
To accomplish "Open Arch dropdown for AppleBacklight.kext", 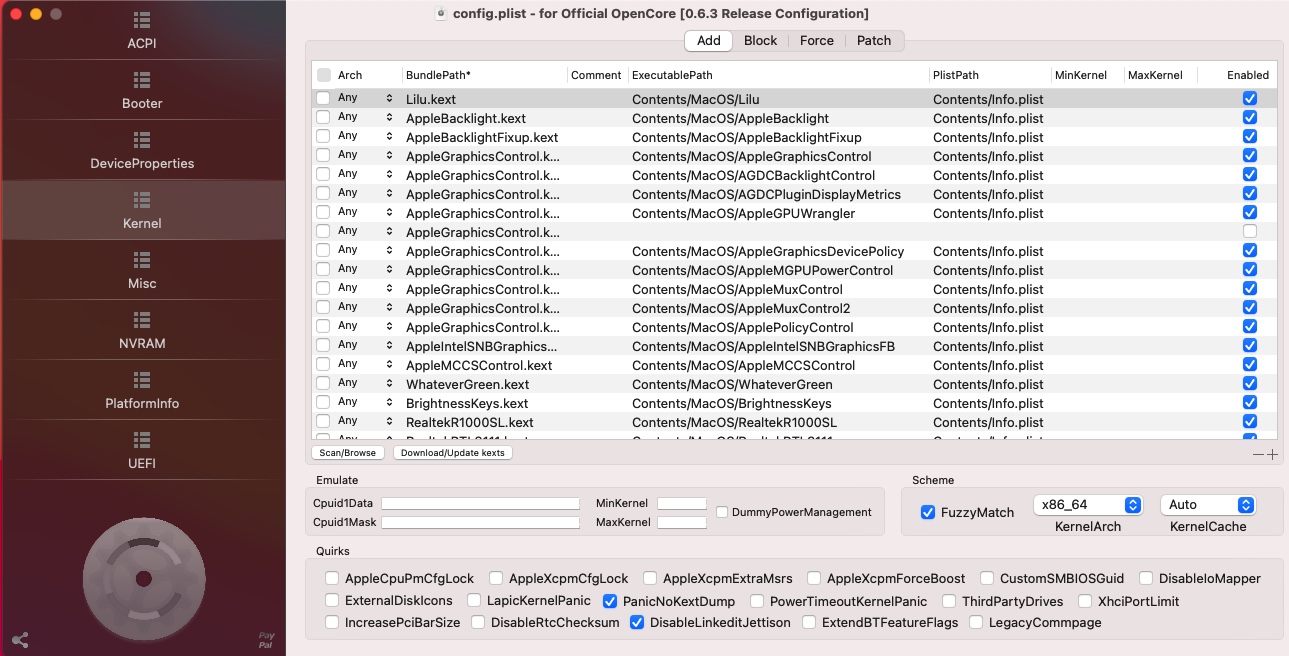I will (x=389, y=118).
